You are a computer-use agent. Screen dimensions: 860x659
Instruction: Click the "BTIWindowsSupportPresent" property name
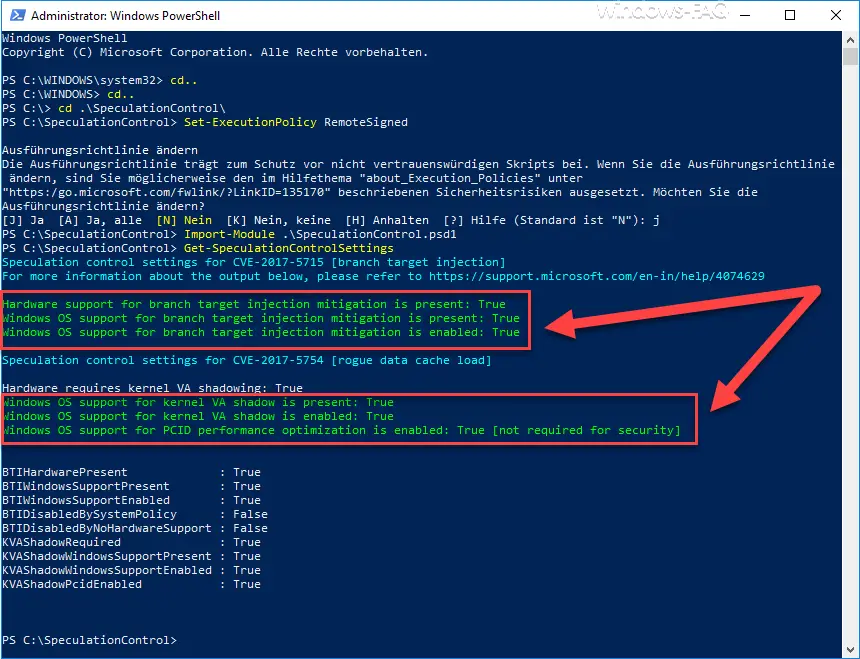[86, 486]
